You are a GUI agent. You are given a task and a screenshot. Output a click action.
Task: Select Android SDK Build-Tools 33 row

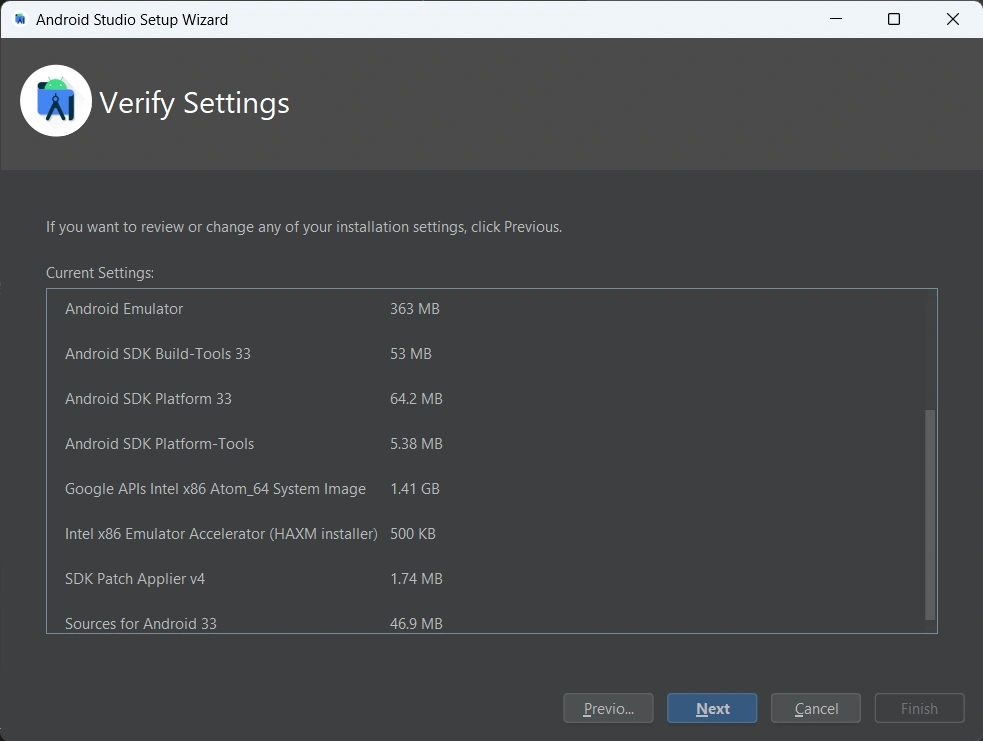click(158, 354)
